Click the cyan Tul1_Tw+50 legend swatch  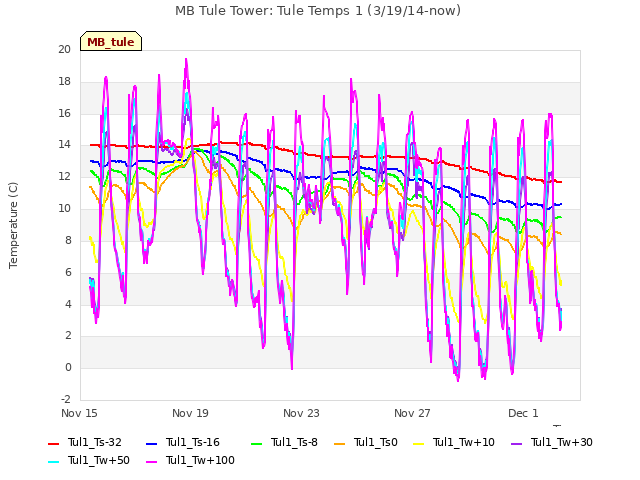click(x=53, y=462)
